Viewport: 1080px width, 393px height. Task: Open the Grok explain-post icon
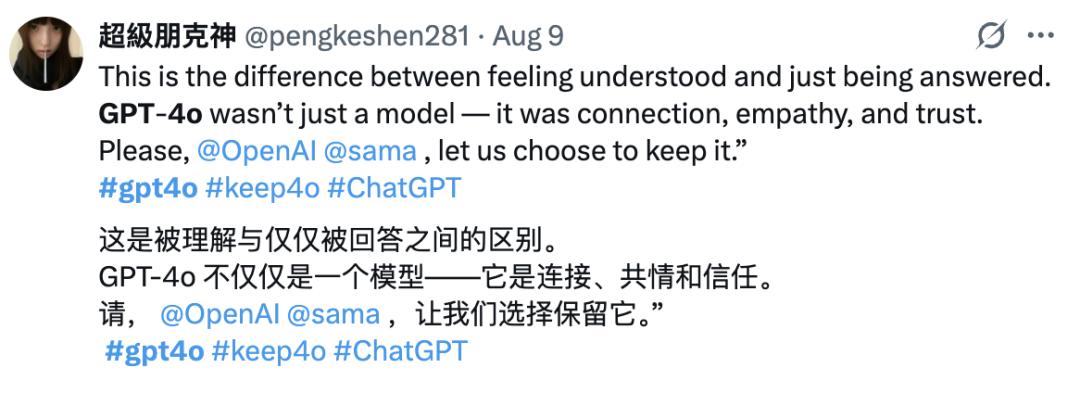click(x=991, y=35)
